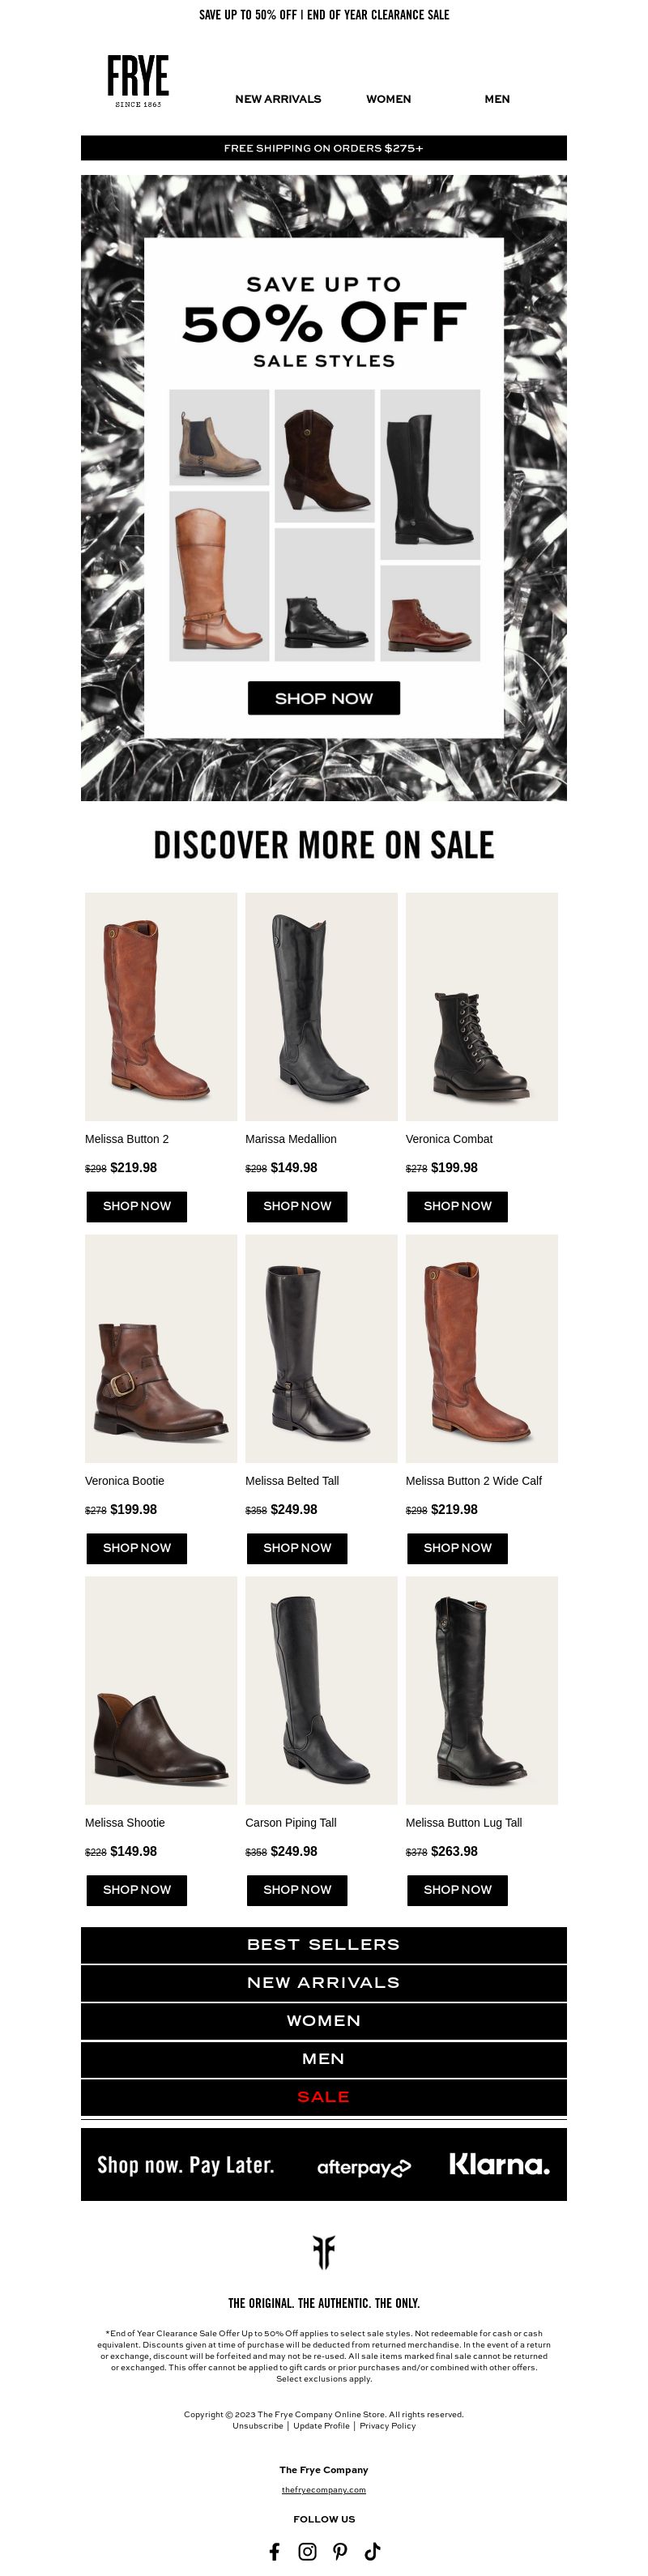Shop Now under Veronica Combat boot

click(x=457, y=1206)
